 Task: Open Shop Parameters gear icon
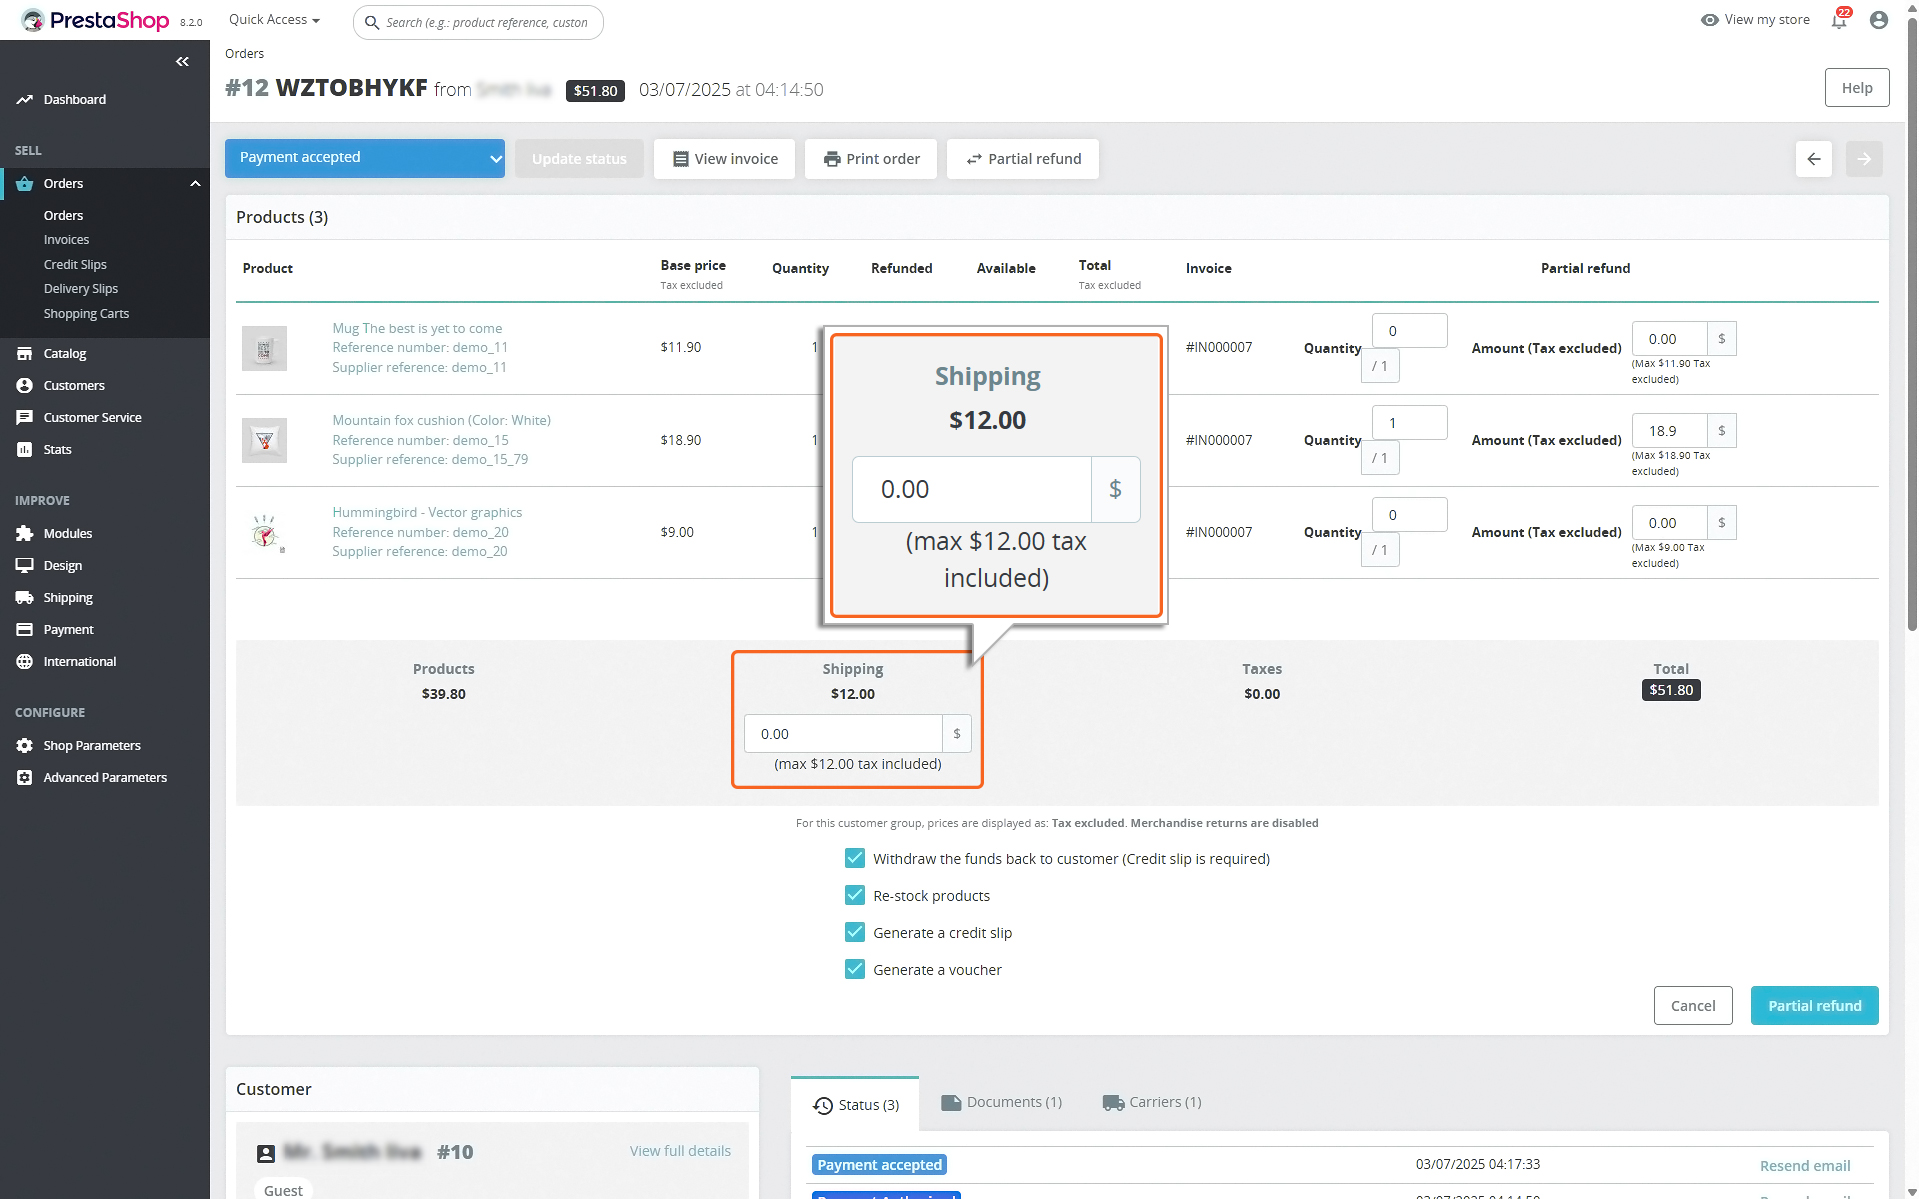click(x=25, y=746)
